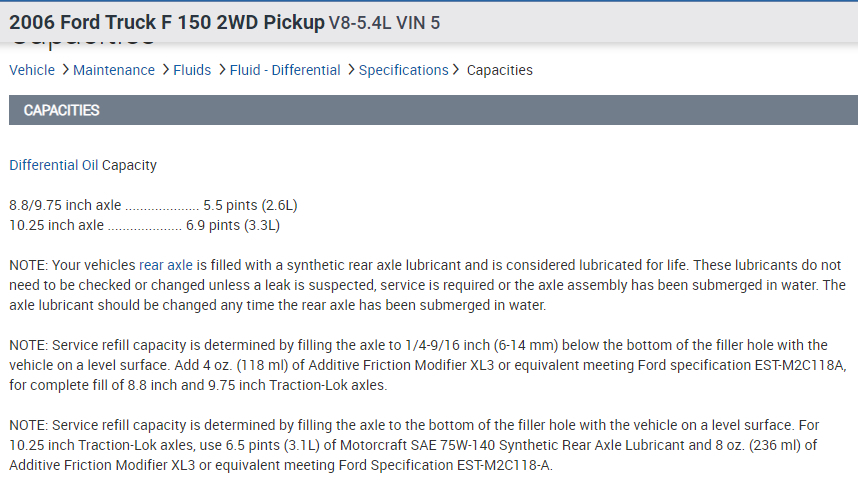
Task: Open the Fluids breadcrumb link
Action: click(192, 70)
